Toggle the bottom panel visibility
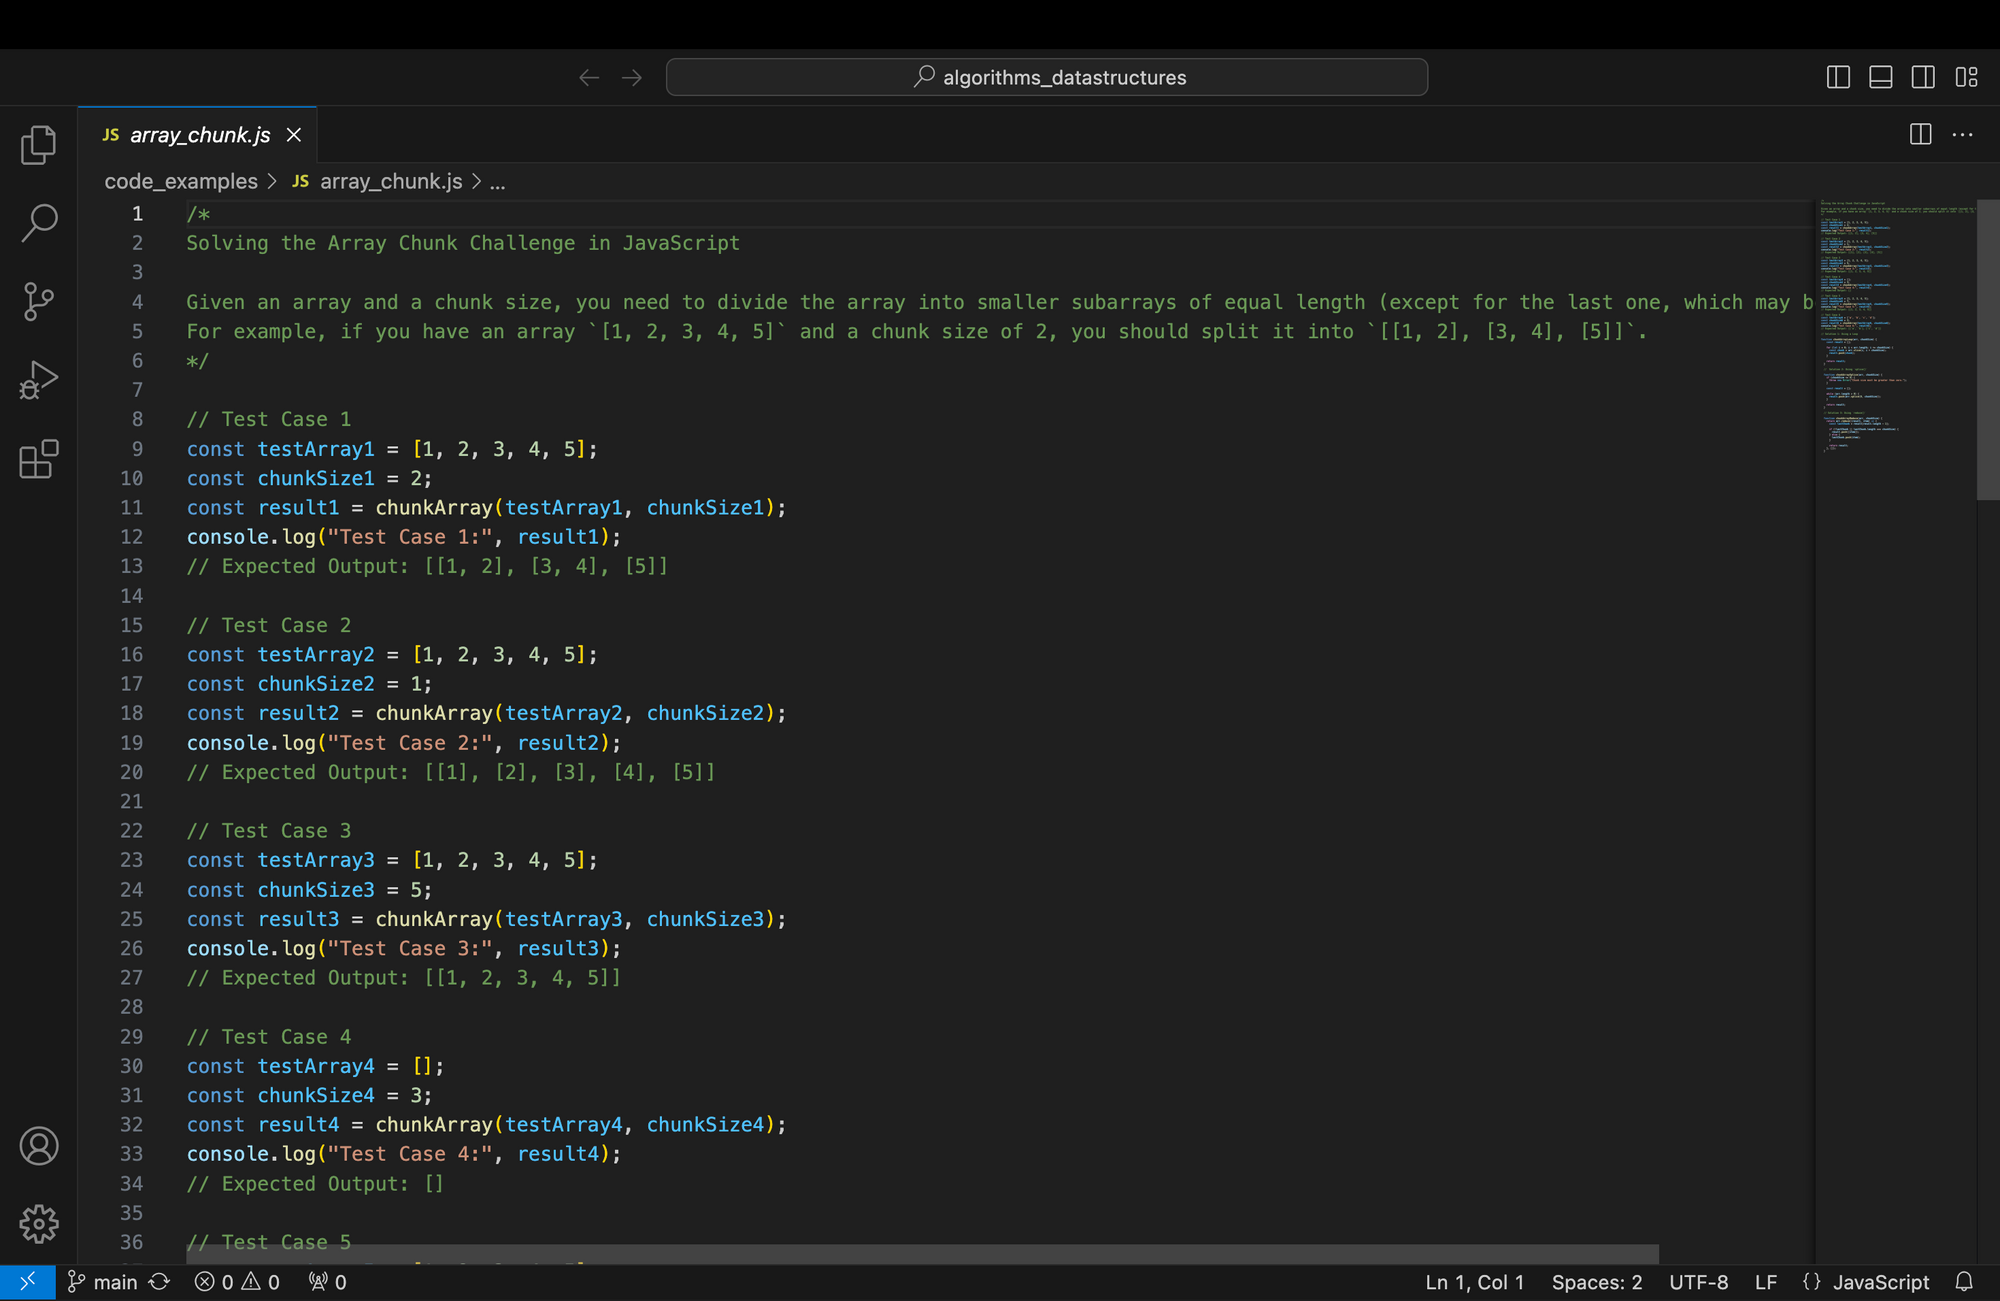2000x1301 pixels. point(1880,77)
